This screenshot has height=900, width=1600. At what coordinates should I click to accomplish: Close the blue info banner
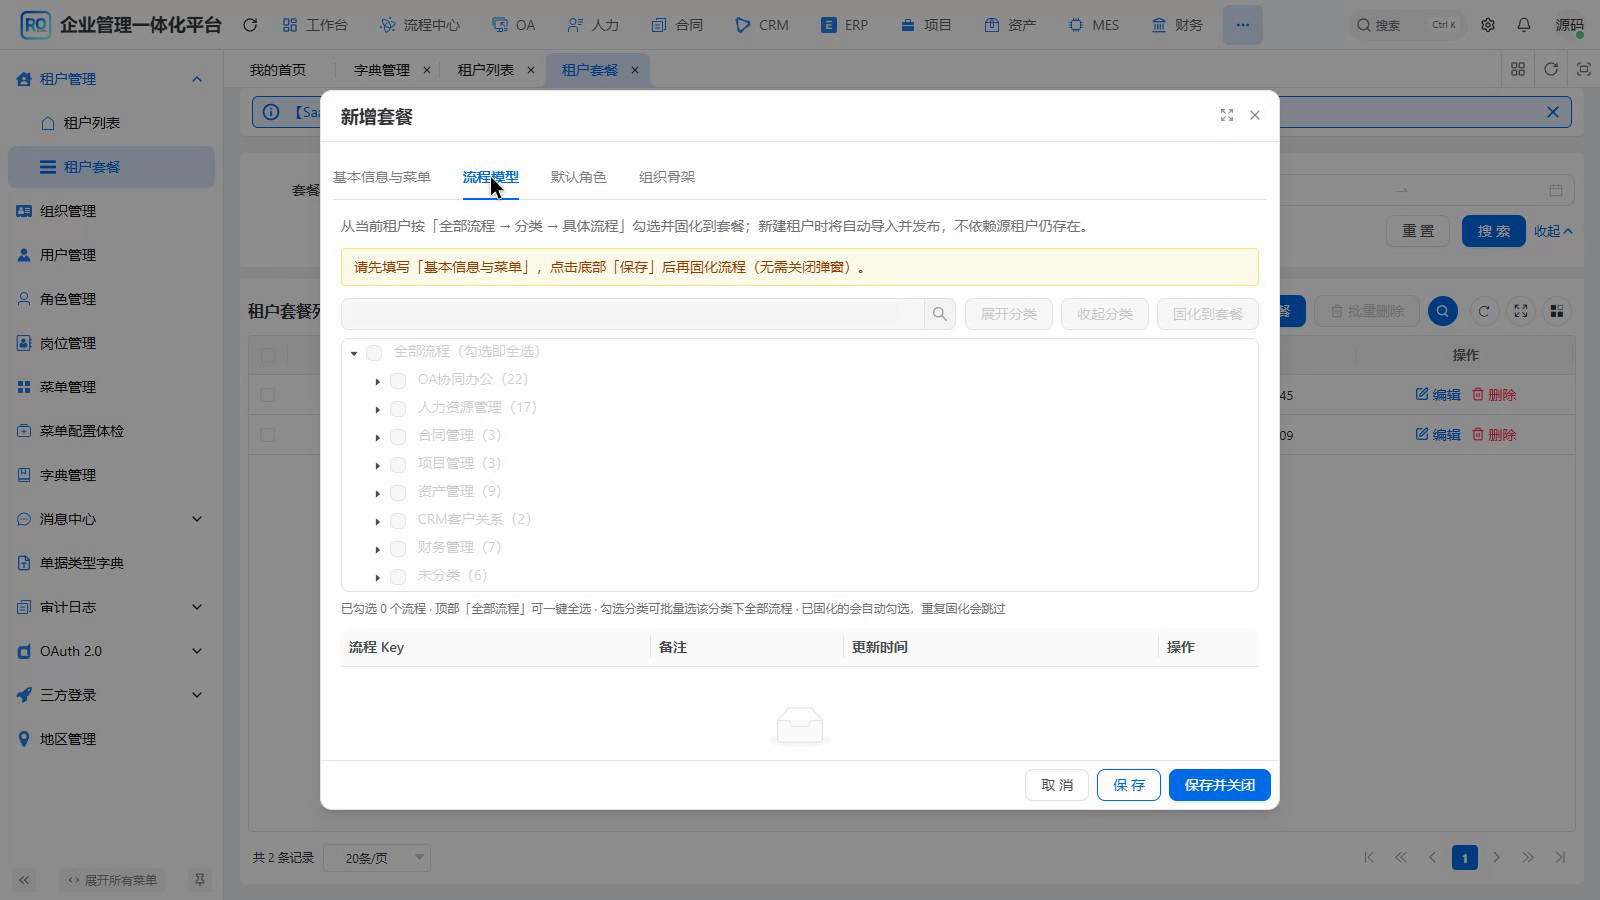[1553, 112]
